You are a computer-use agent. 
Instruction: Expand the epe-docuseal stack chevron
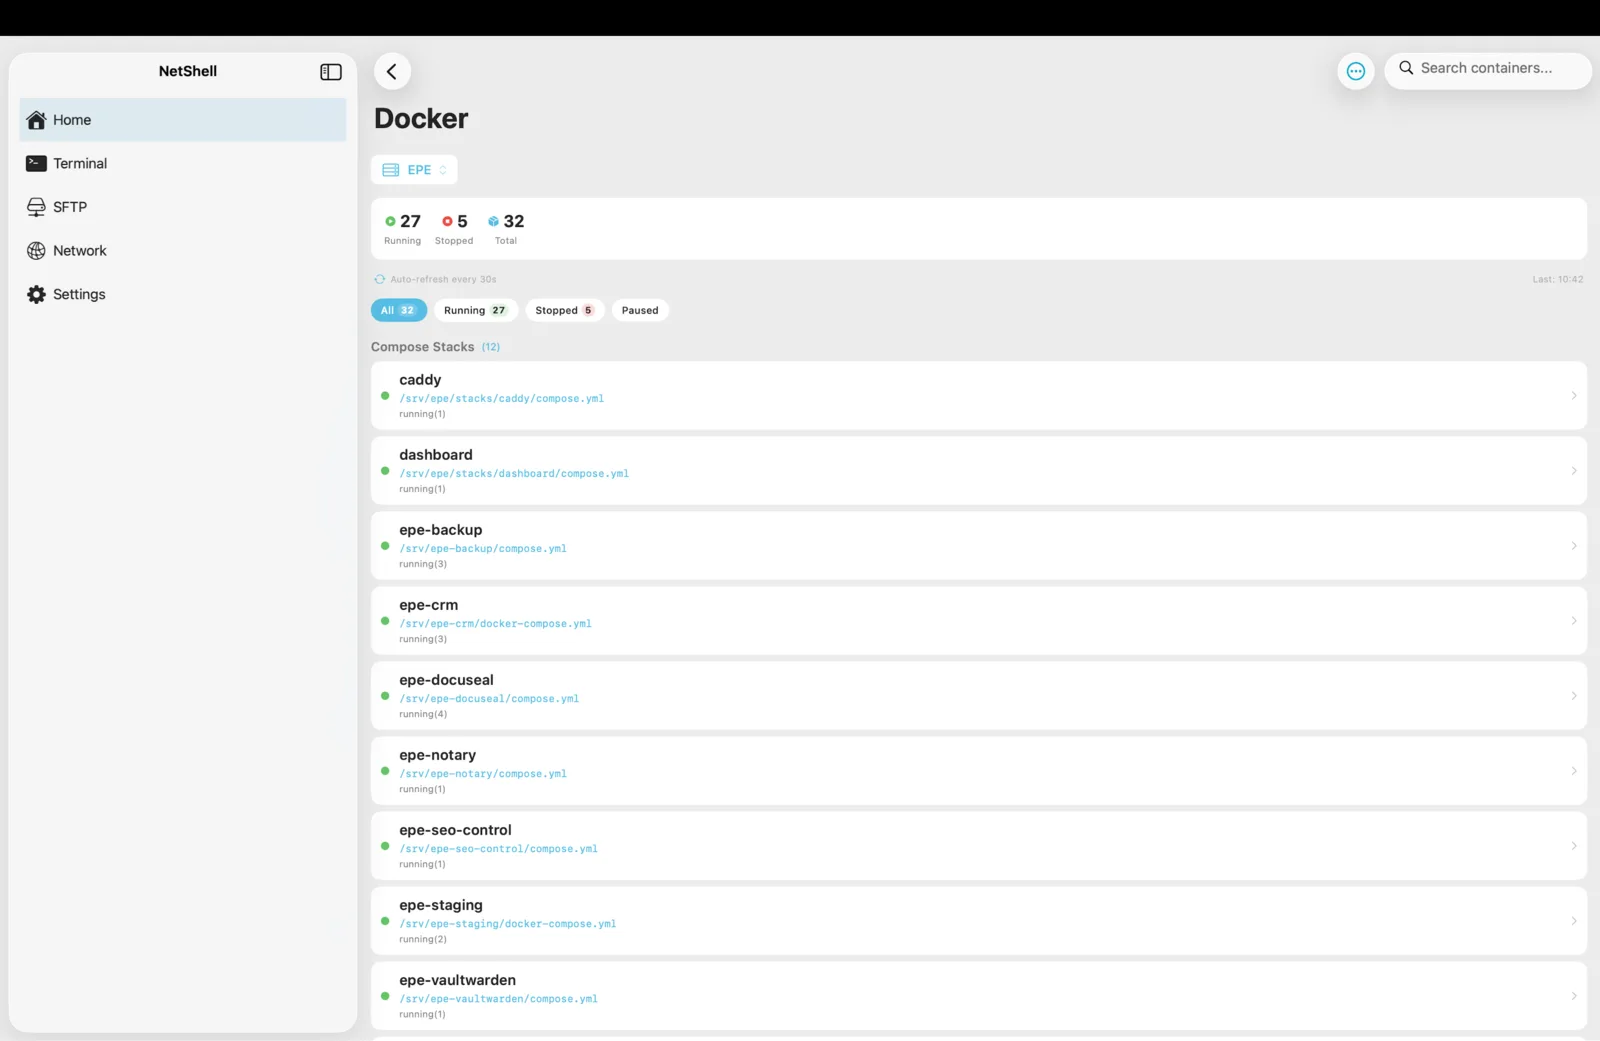pyautogui.click(x=1573, y=696)
